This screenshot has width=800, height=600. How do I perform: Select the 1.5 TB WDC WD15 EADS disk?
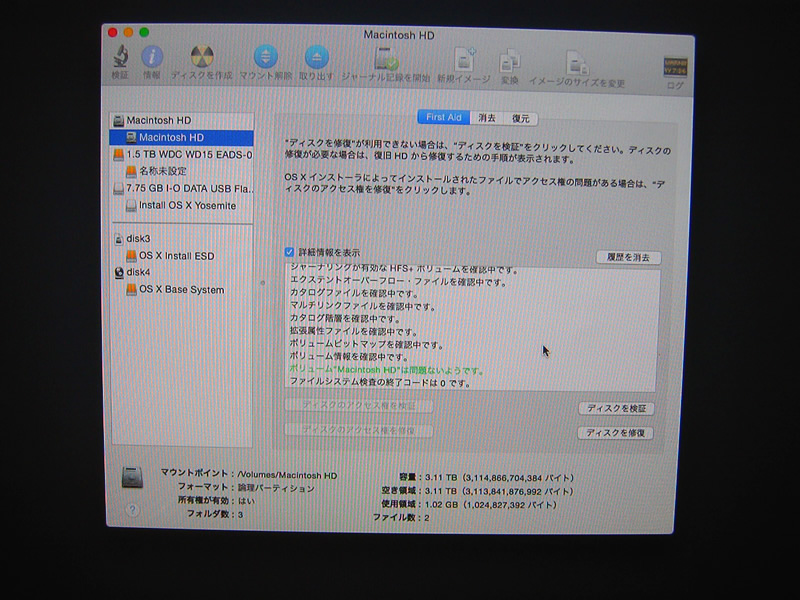point(182,155)
